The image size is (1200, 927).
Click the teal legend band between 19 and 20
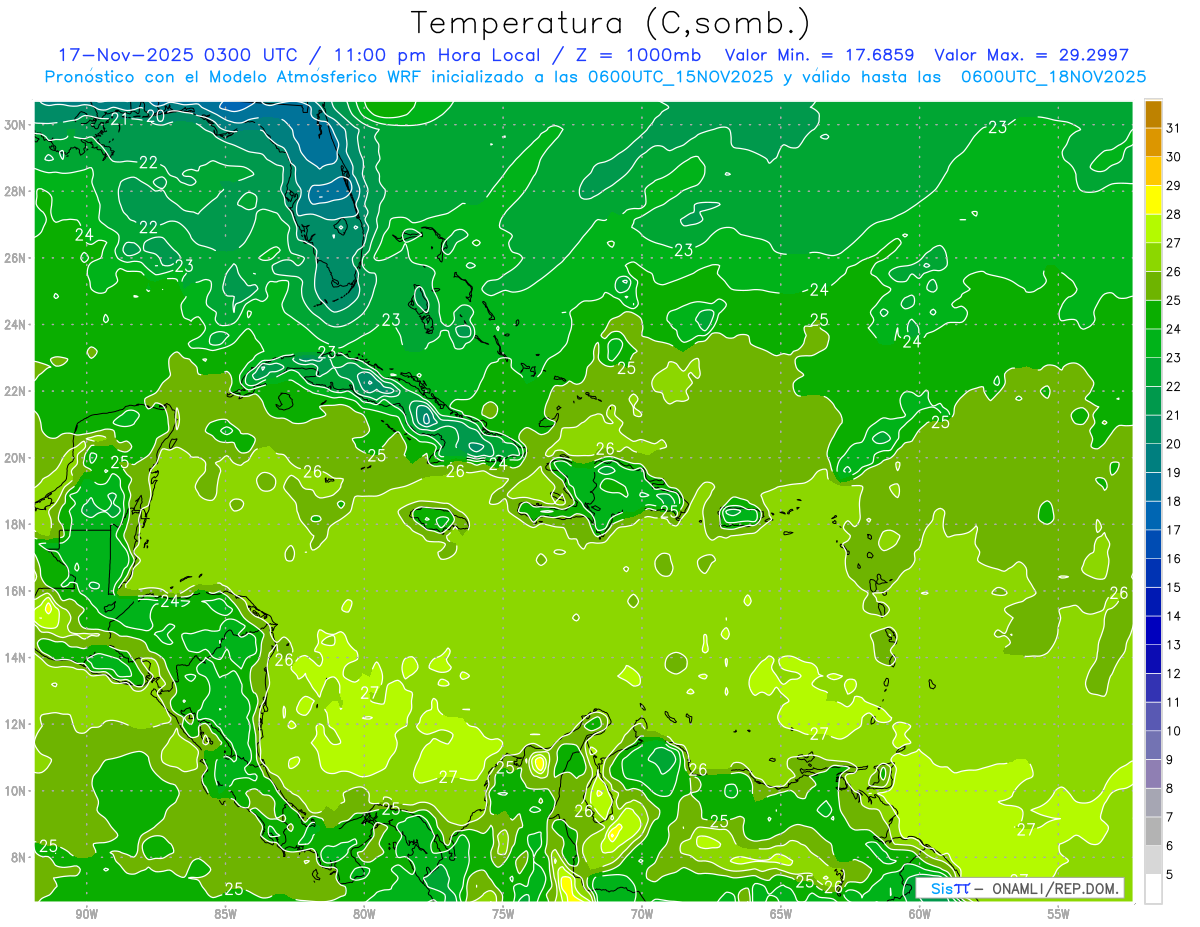click(1153, 458)
